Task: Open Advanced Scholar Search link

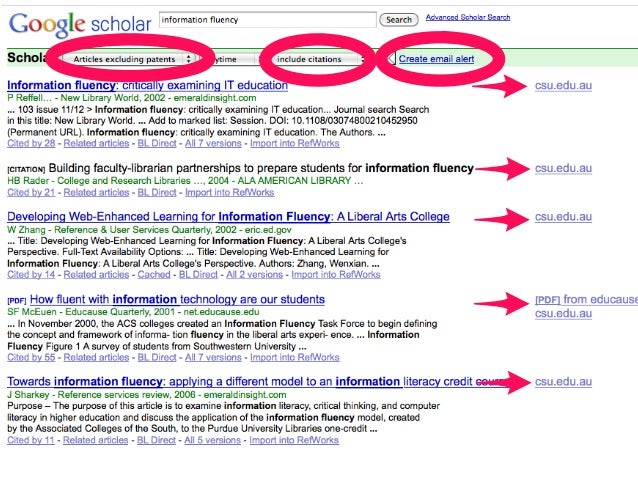Action: pos(468,17)
